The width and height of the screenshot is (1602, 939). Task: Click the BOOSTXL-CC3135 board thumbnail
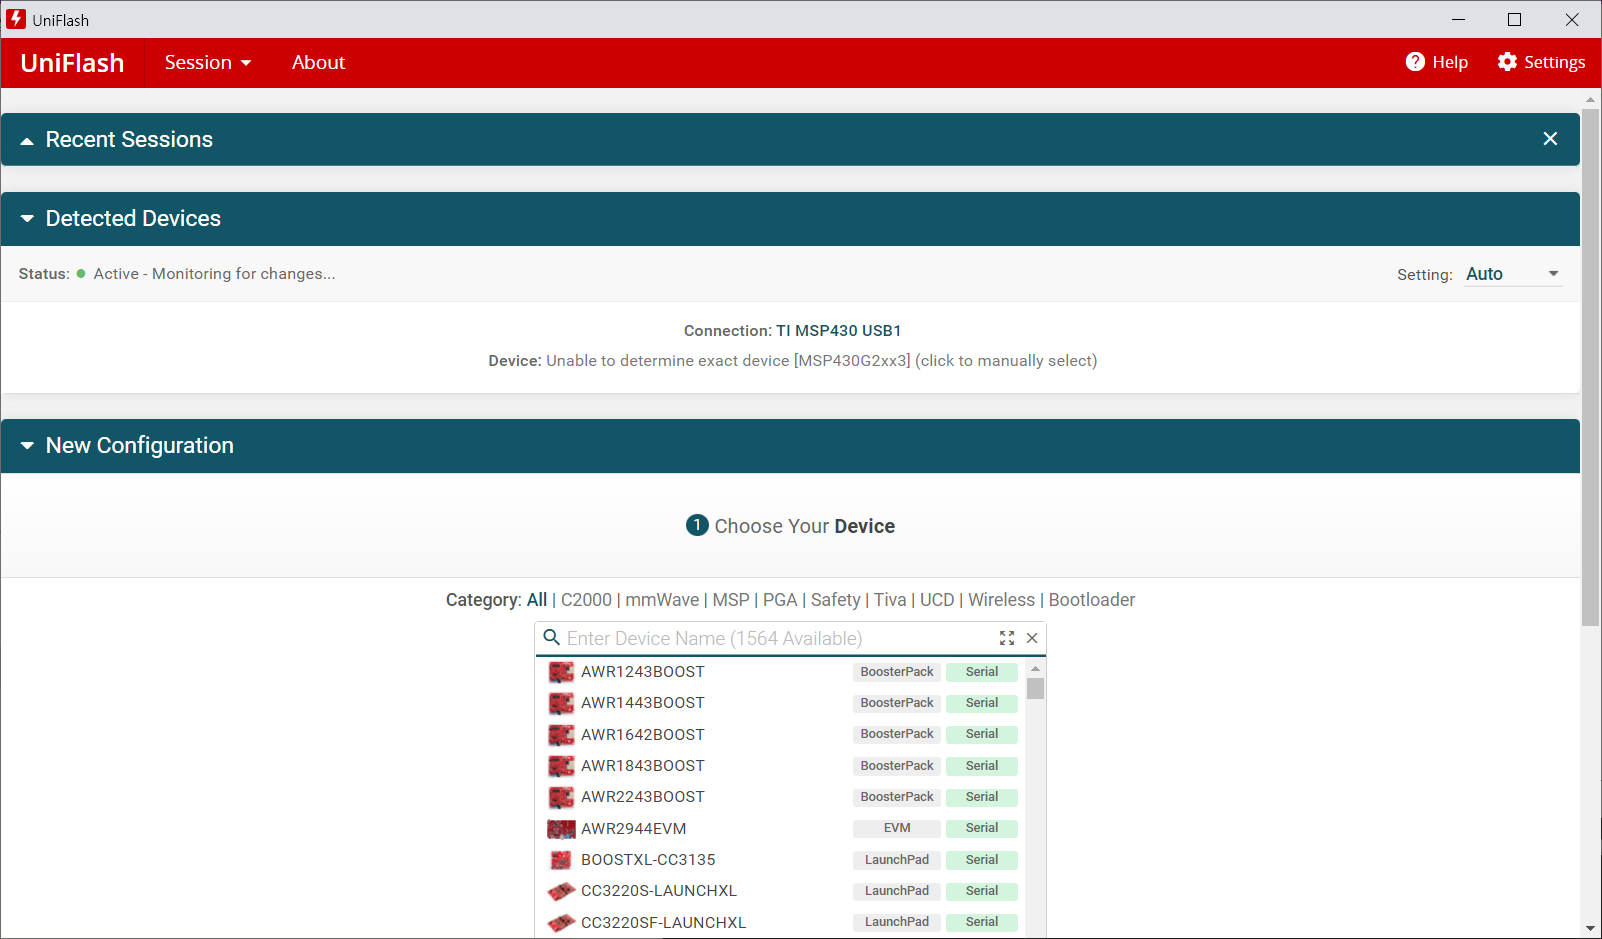coord(561,860)
